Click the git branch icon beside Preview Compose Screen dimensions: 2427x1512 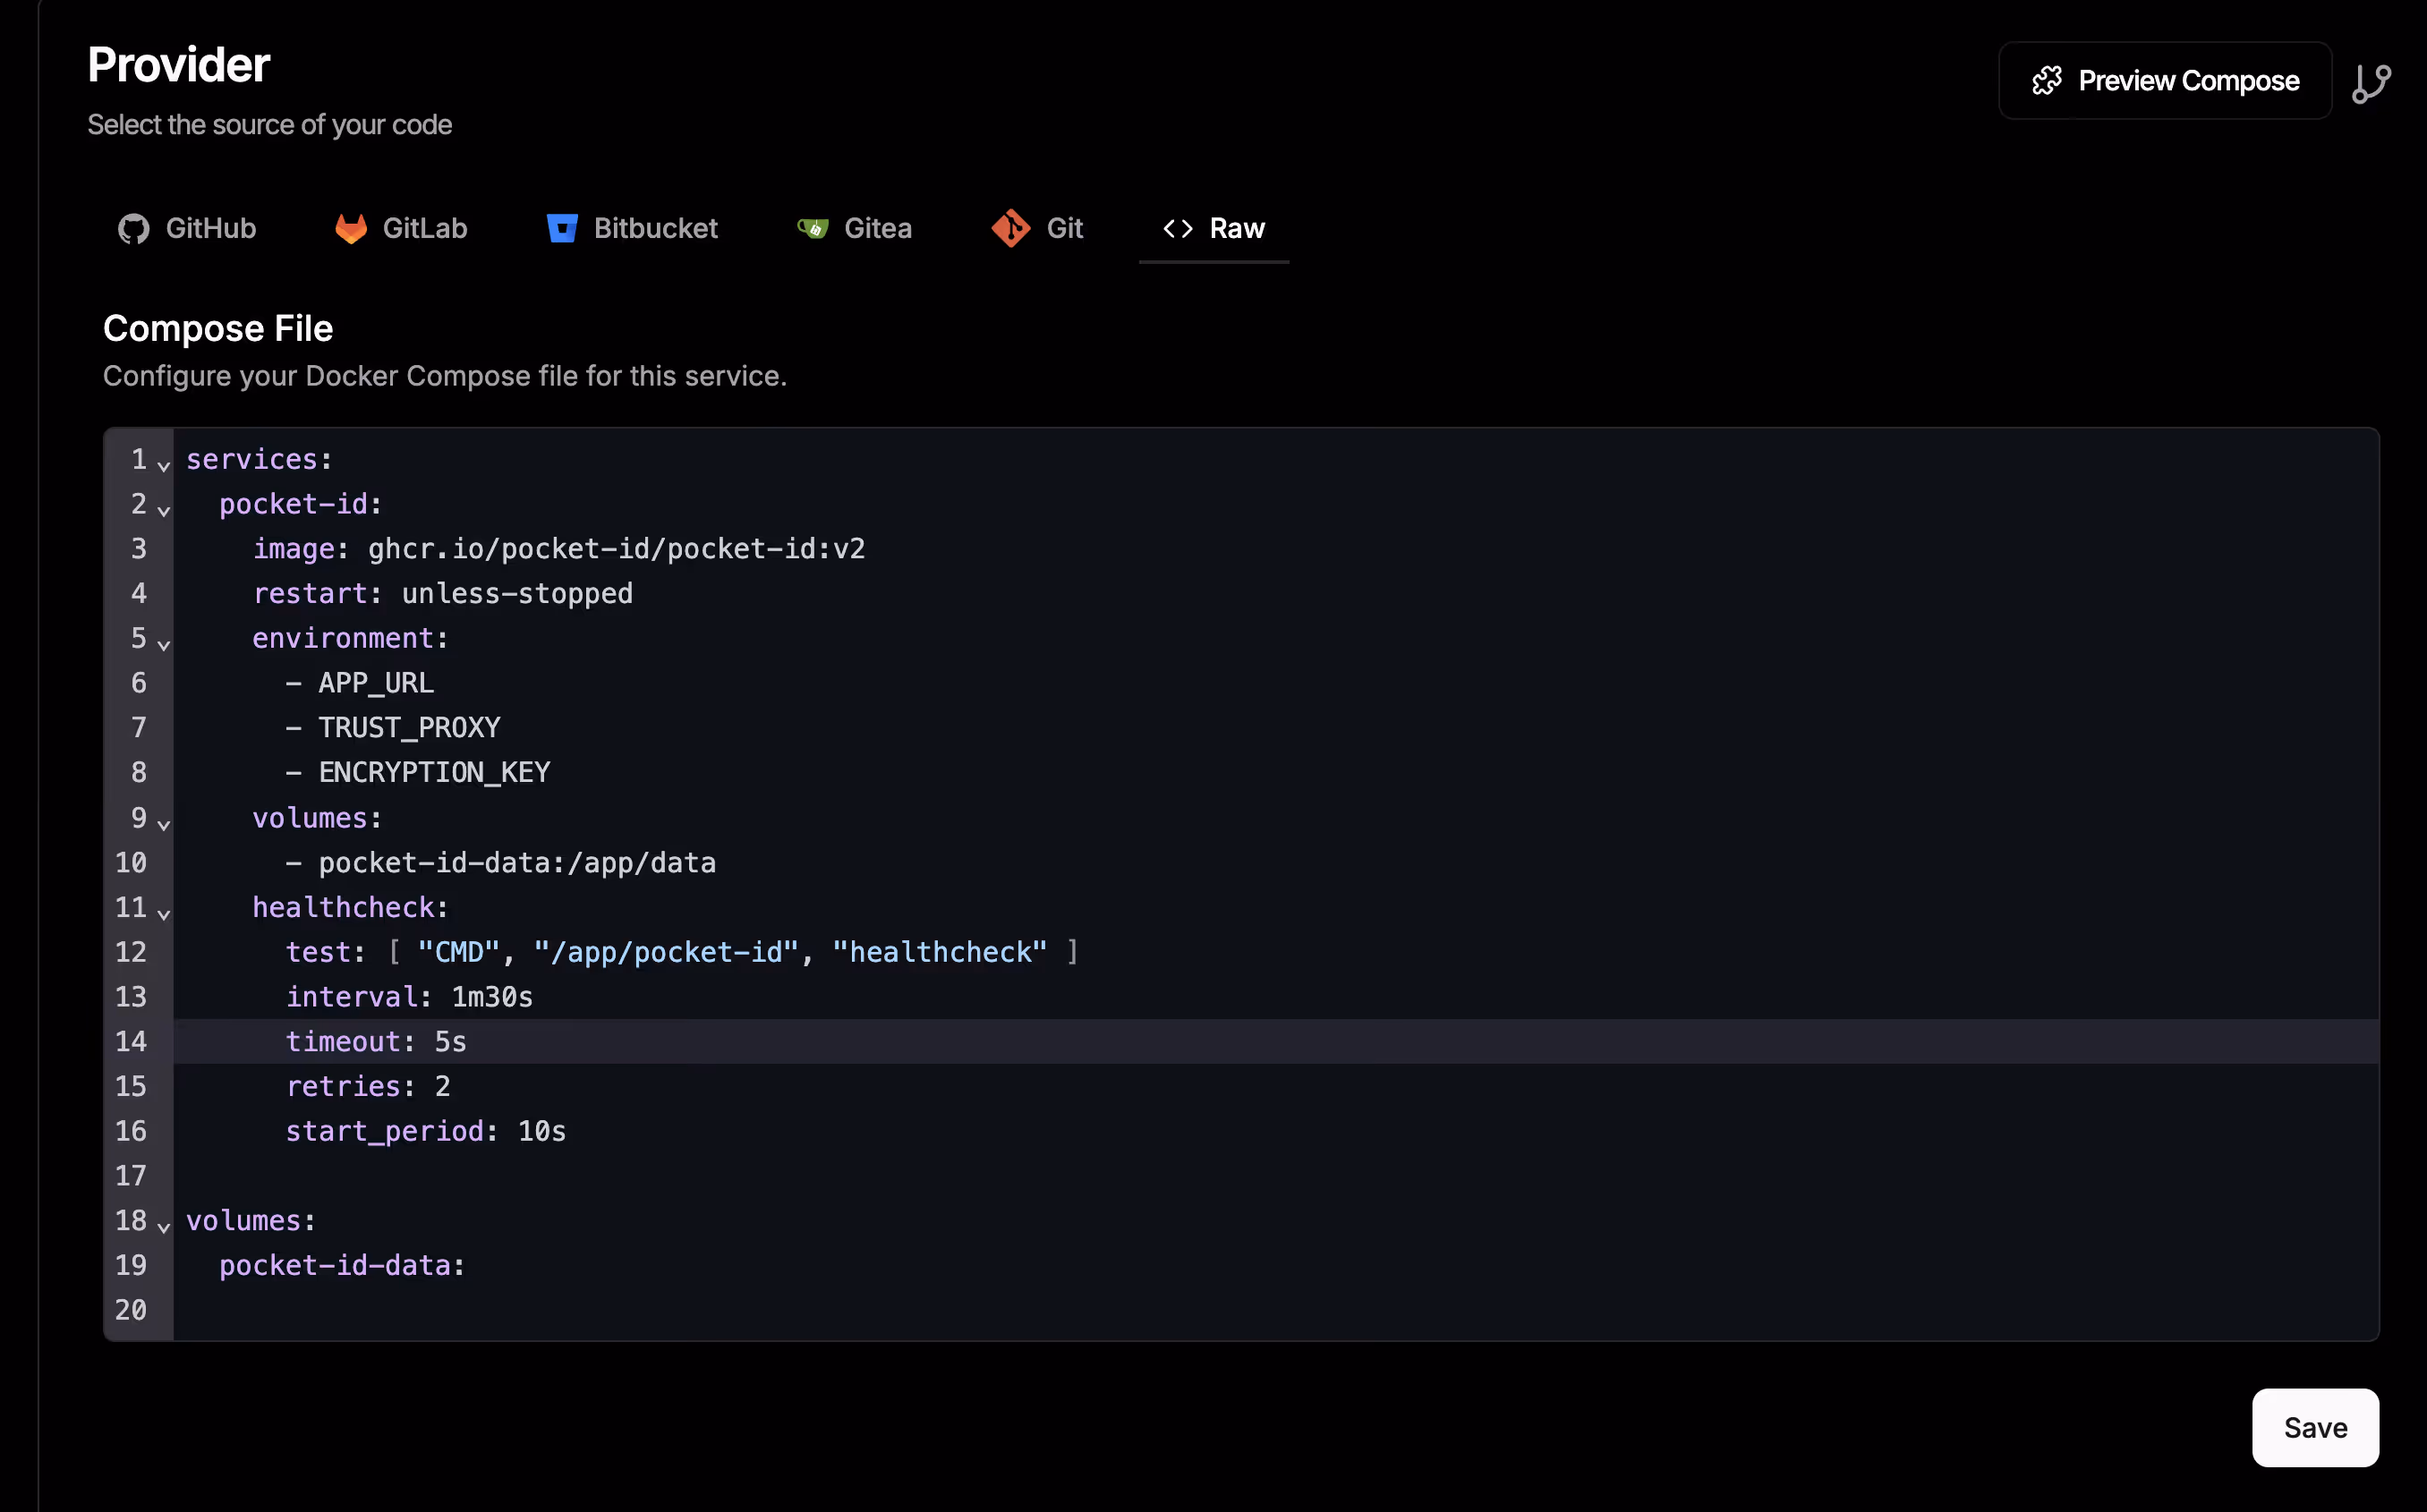tap(2371, 83)
